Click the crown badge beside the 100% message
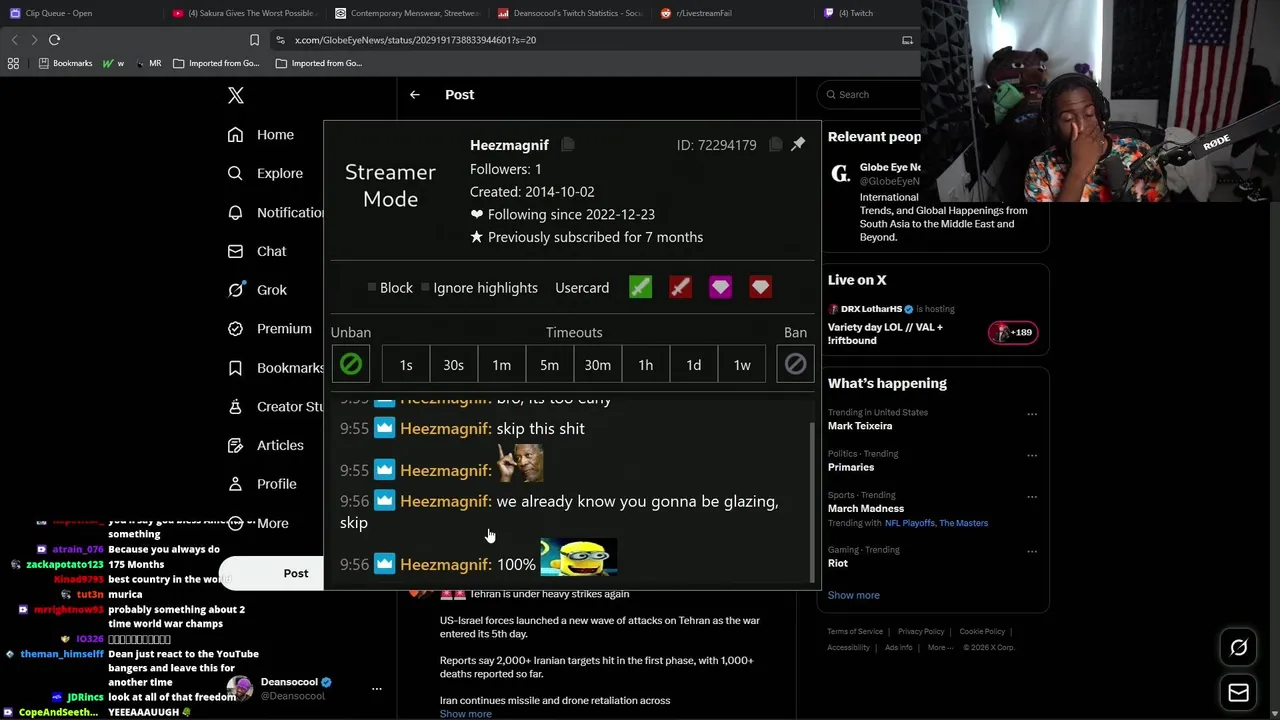The height and width of the screenshot is (720, 1280). click(385, 564)
